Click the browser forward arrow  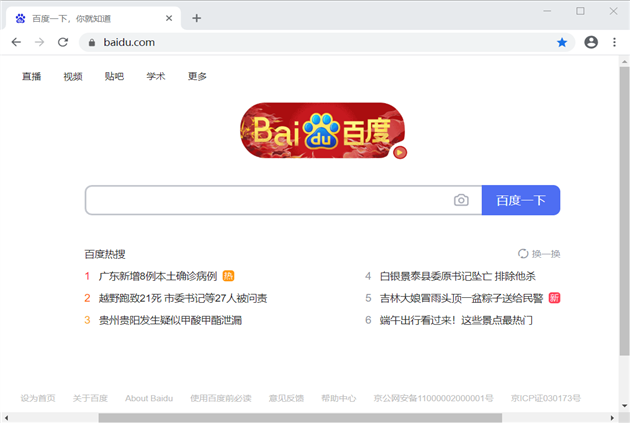tap(39, 42)
